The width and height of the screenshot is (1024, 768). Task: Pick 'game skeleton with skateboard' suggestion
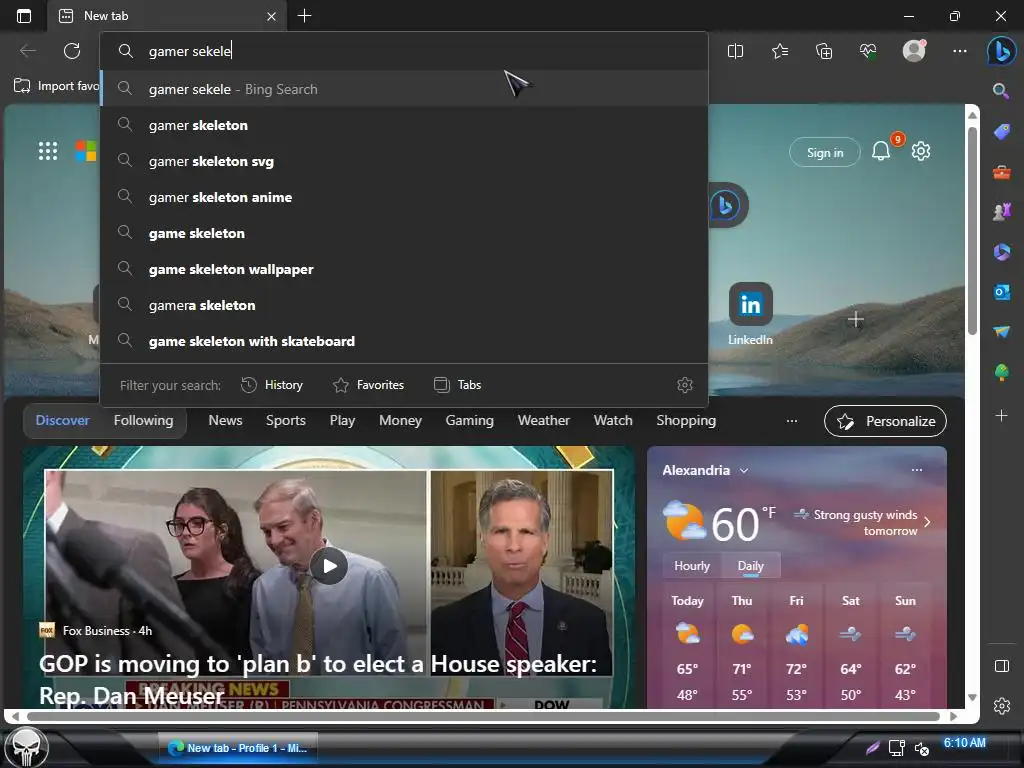(404, 341)
